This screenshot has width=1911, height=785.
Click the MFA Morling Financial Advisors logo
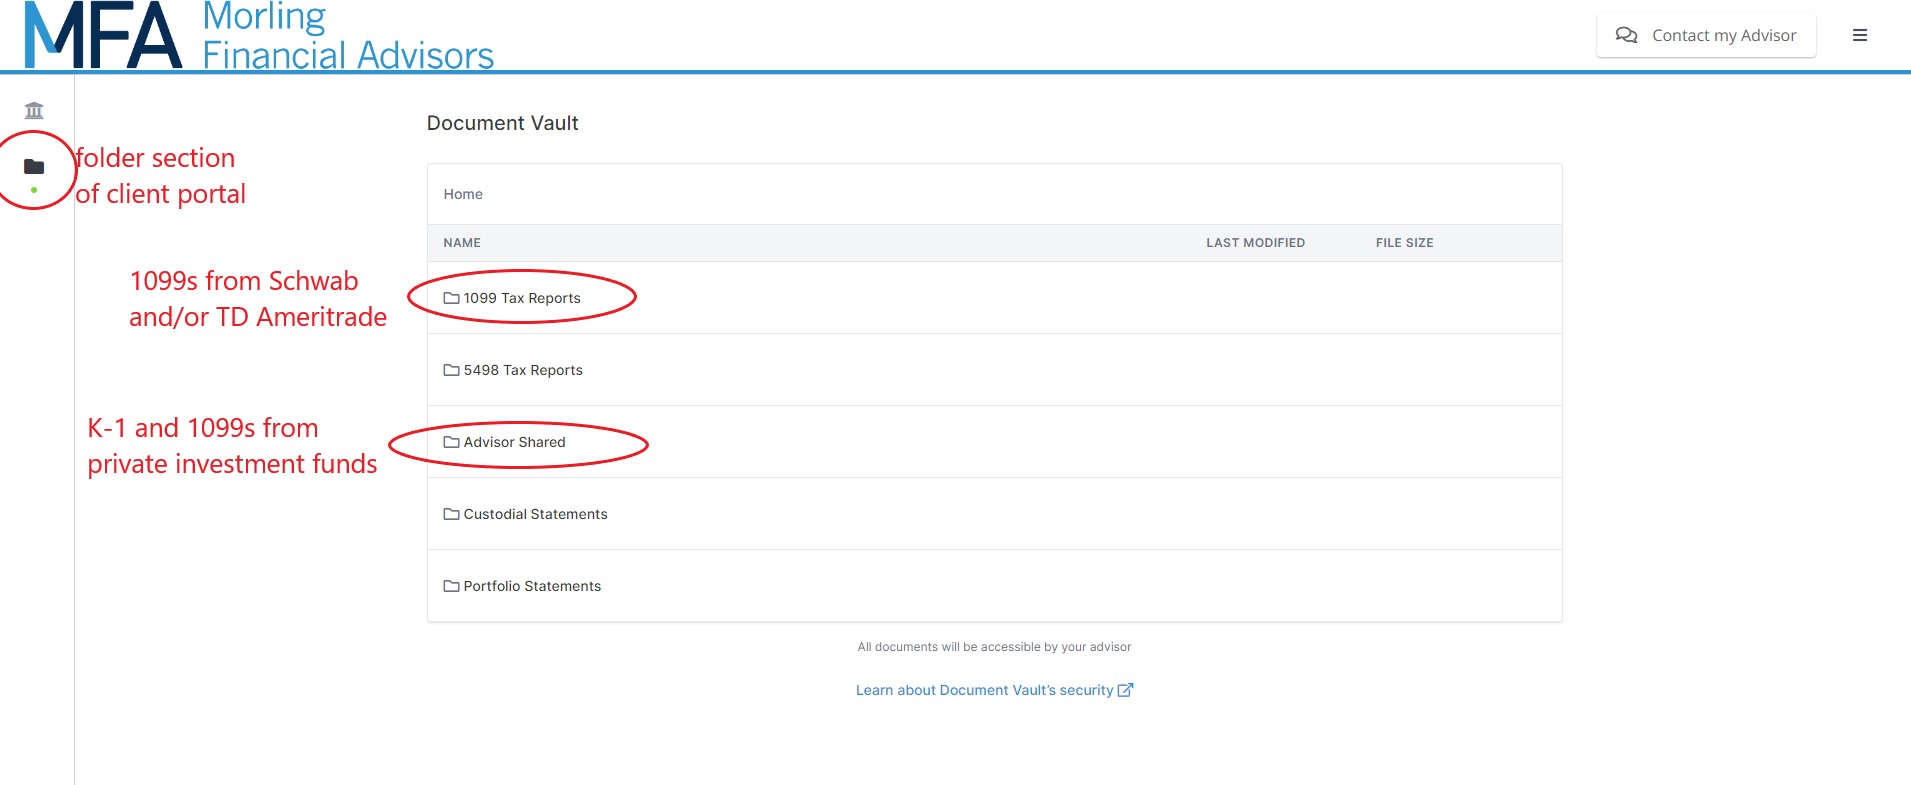tap(259, 36)
